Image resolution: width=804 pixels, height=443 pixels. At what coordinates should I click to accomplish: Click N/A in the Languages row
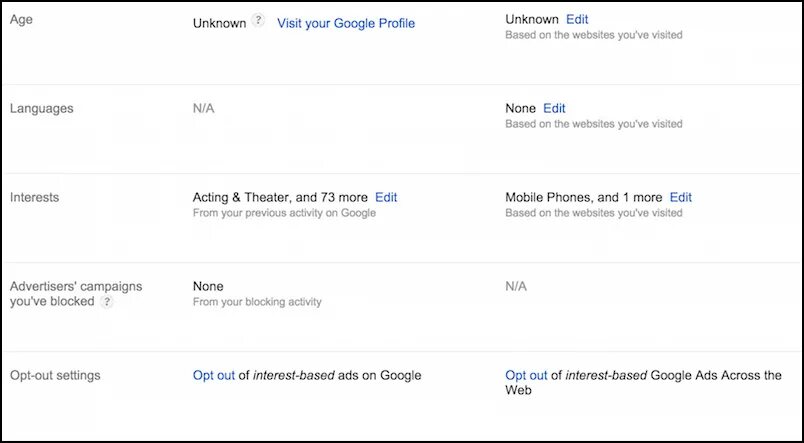[203, 108]
